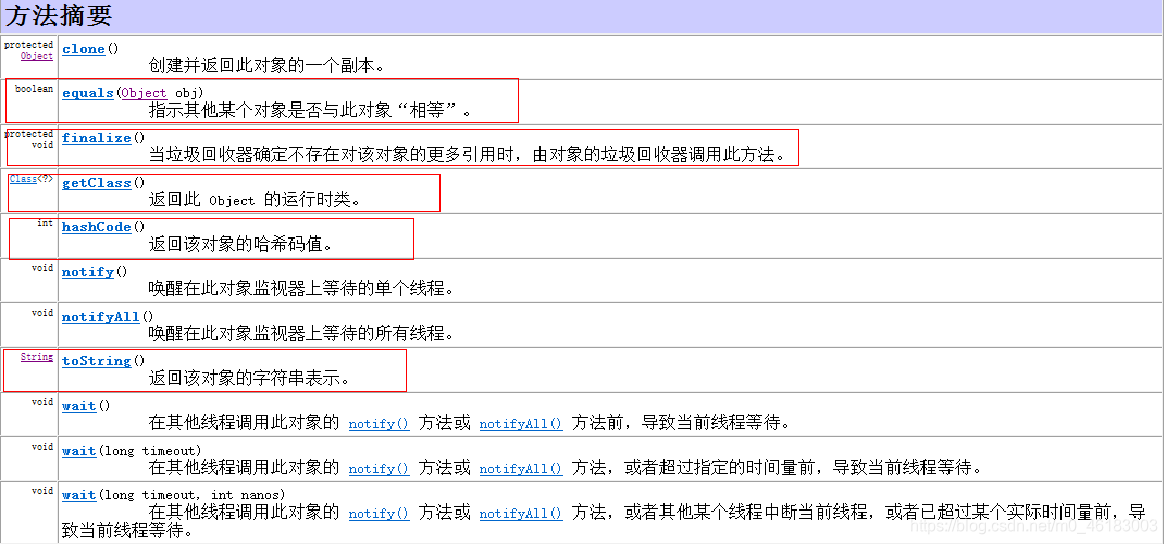Click the 'obj' parameter name in equals

click(x=184, y=93)
